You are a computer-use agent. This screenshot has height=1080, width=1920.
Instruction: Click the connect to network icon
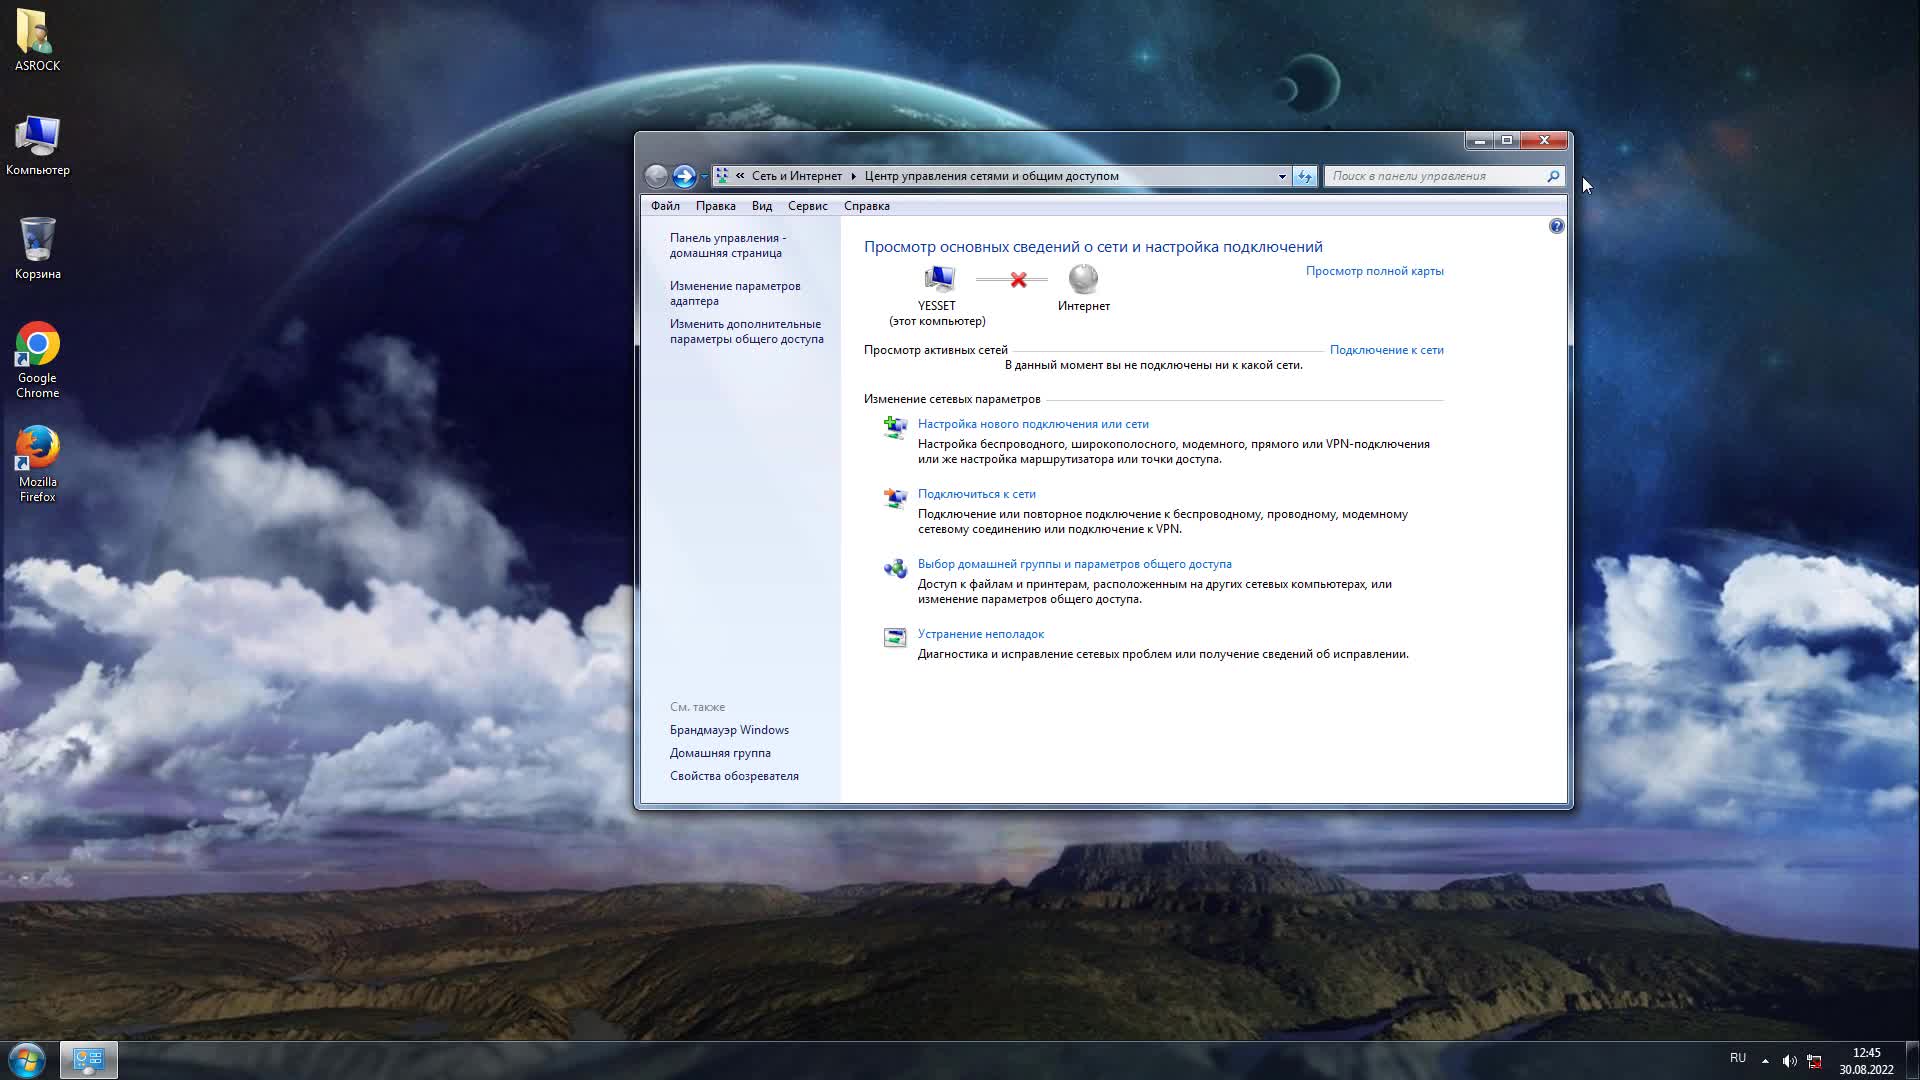(894, 498)
